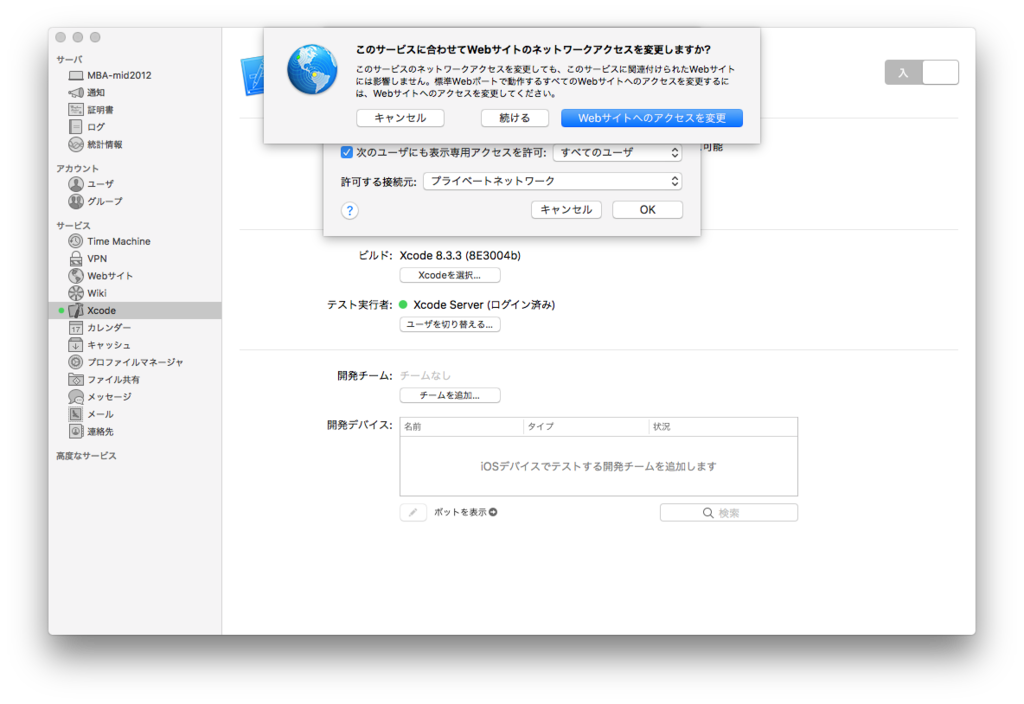This screenshot has width=1024, height=704.
Task: Open the Wiki service
Action: click(x=91, y=293)
